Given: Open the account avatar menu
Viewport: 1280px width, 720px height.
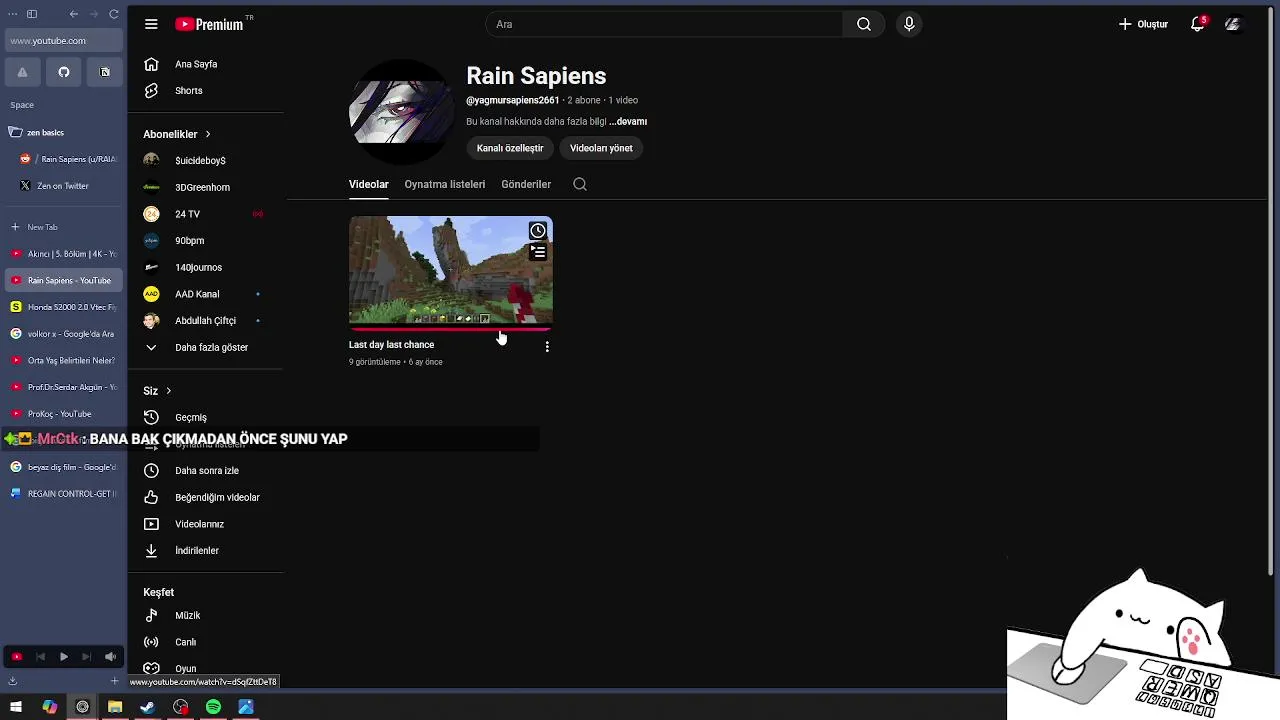Looking at the screenshot, I should (1232, 24).
